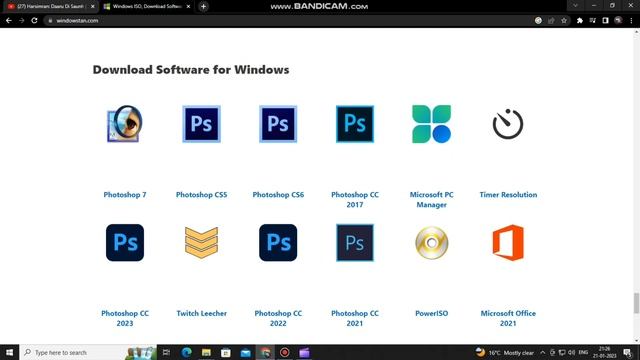This screenshot has height=360, width=640.
Task: Go forward in browser history
Action: [22, 20]
